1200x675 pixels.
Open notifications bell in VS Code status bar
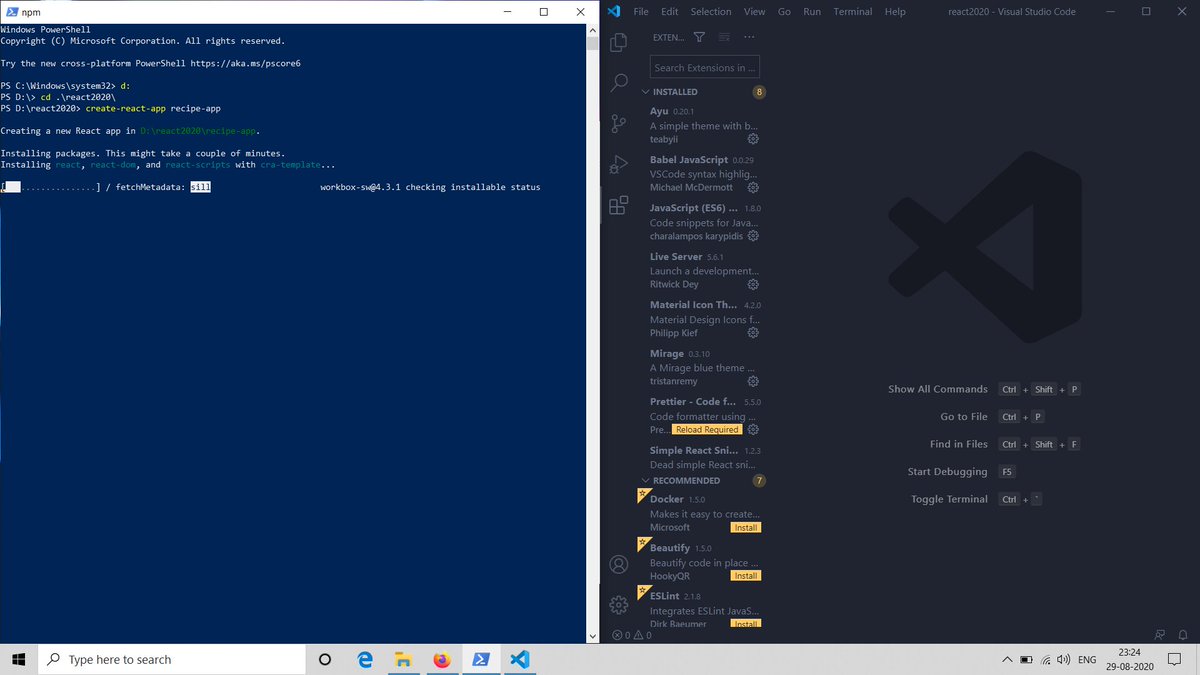[1182, 635]
